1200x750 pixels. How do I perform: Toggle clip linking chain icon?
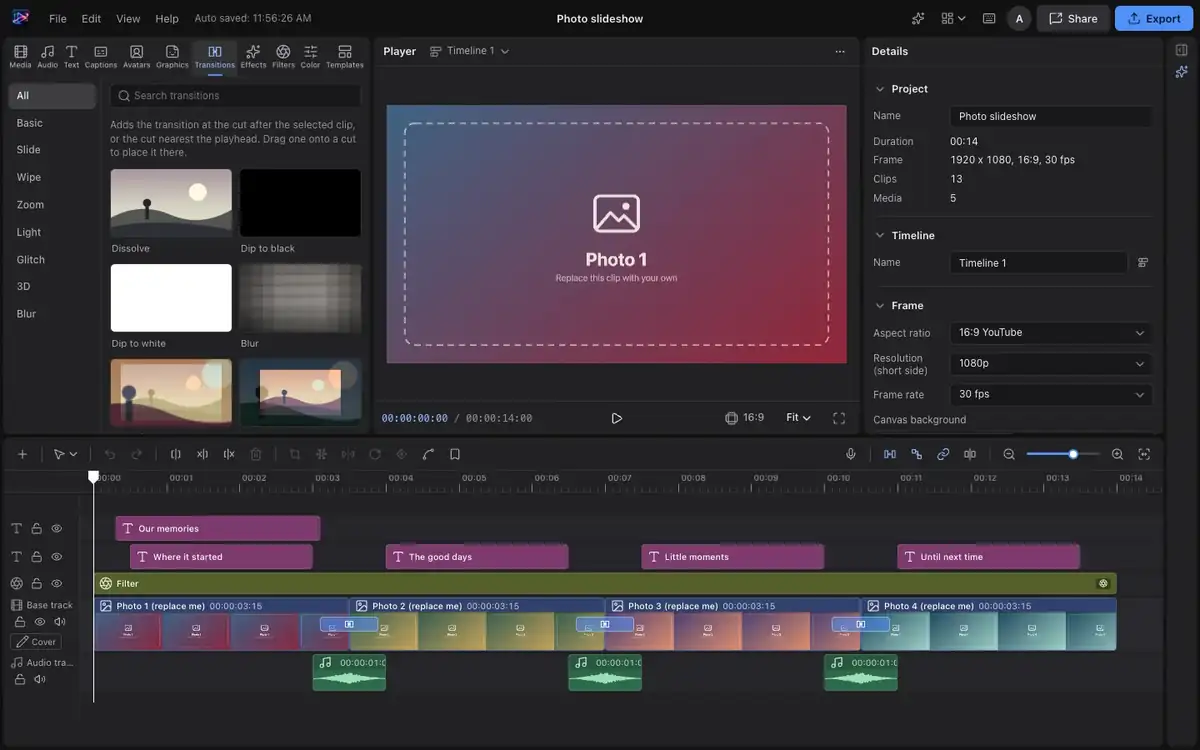943,454
